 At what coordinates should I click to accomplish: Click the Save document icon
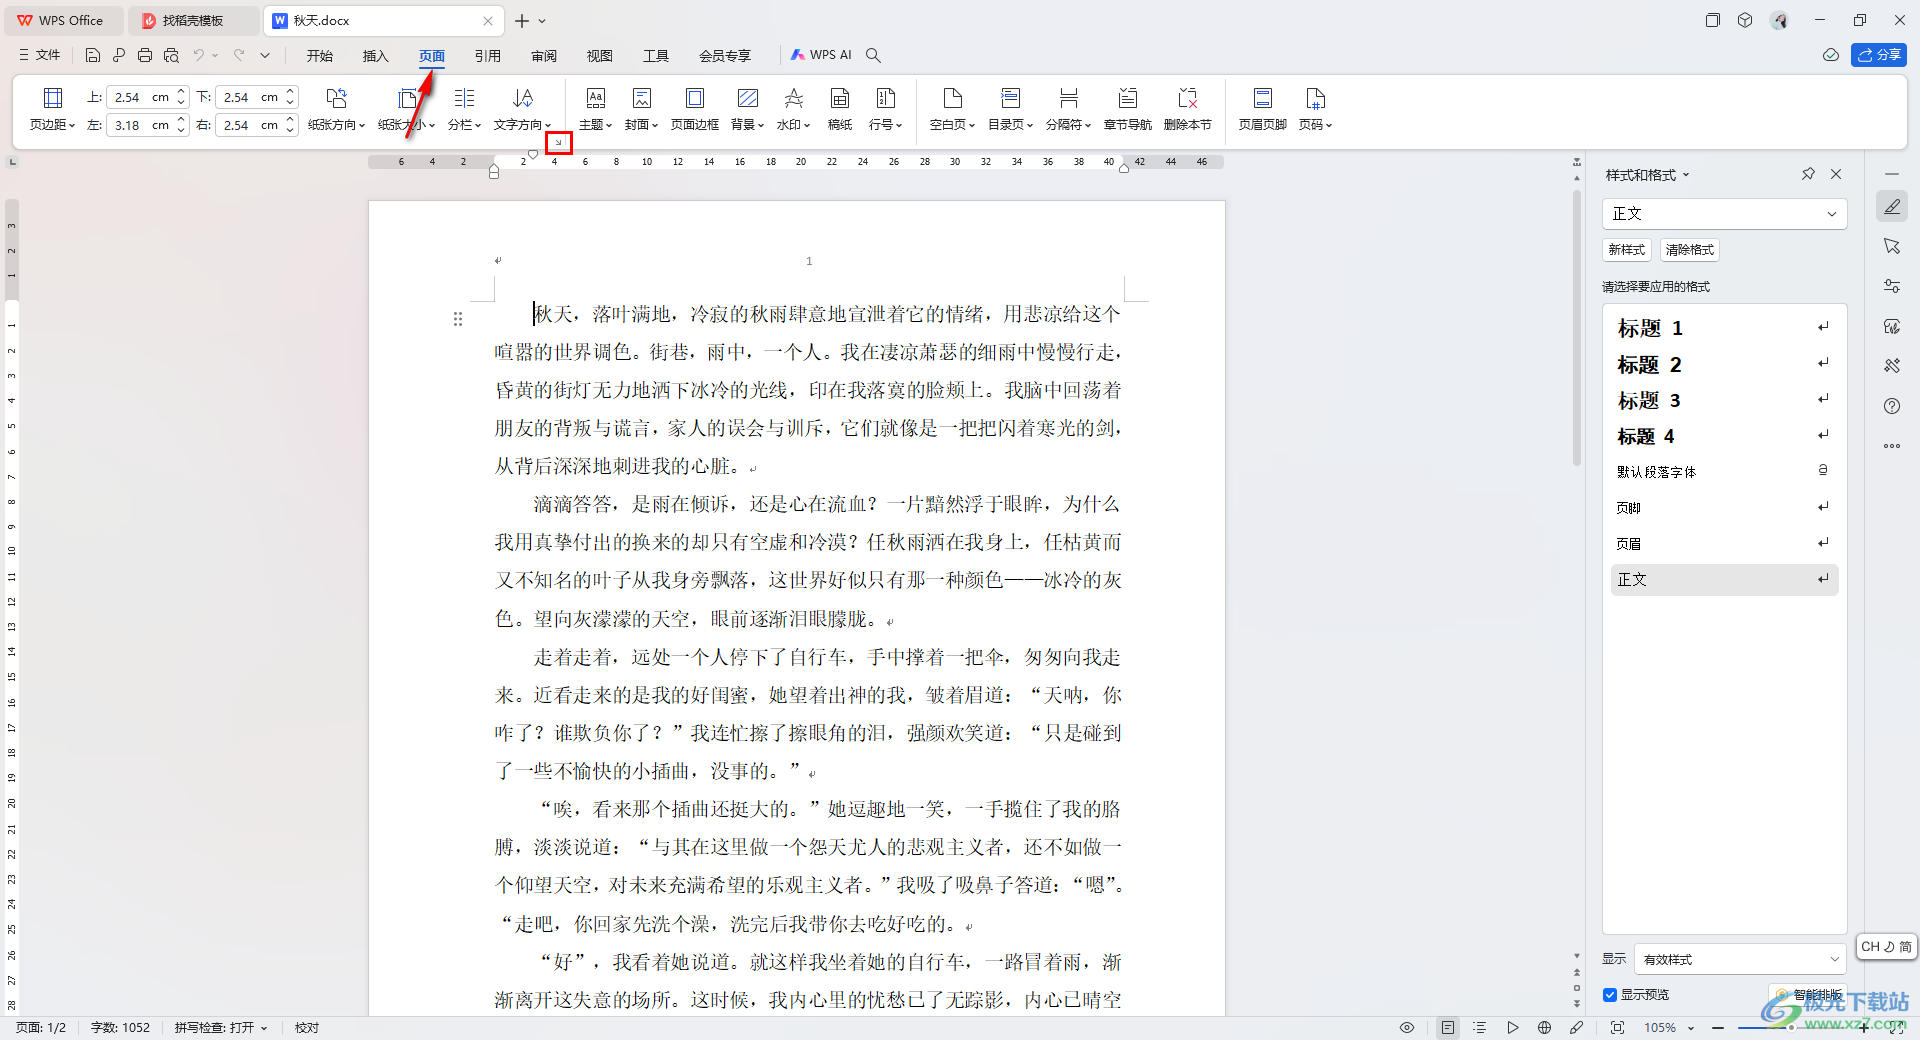[93, 55]
